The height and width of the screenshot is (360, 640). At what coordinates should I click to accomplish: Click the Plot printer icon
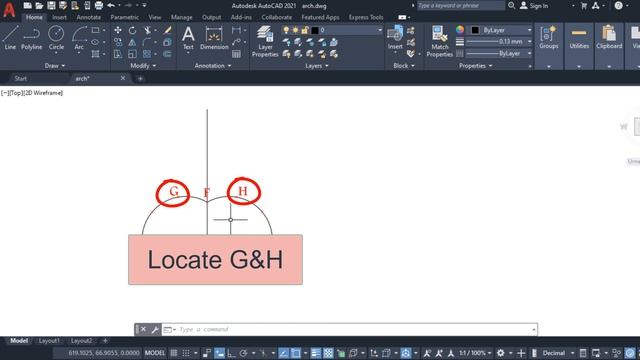point(99,5)
